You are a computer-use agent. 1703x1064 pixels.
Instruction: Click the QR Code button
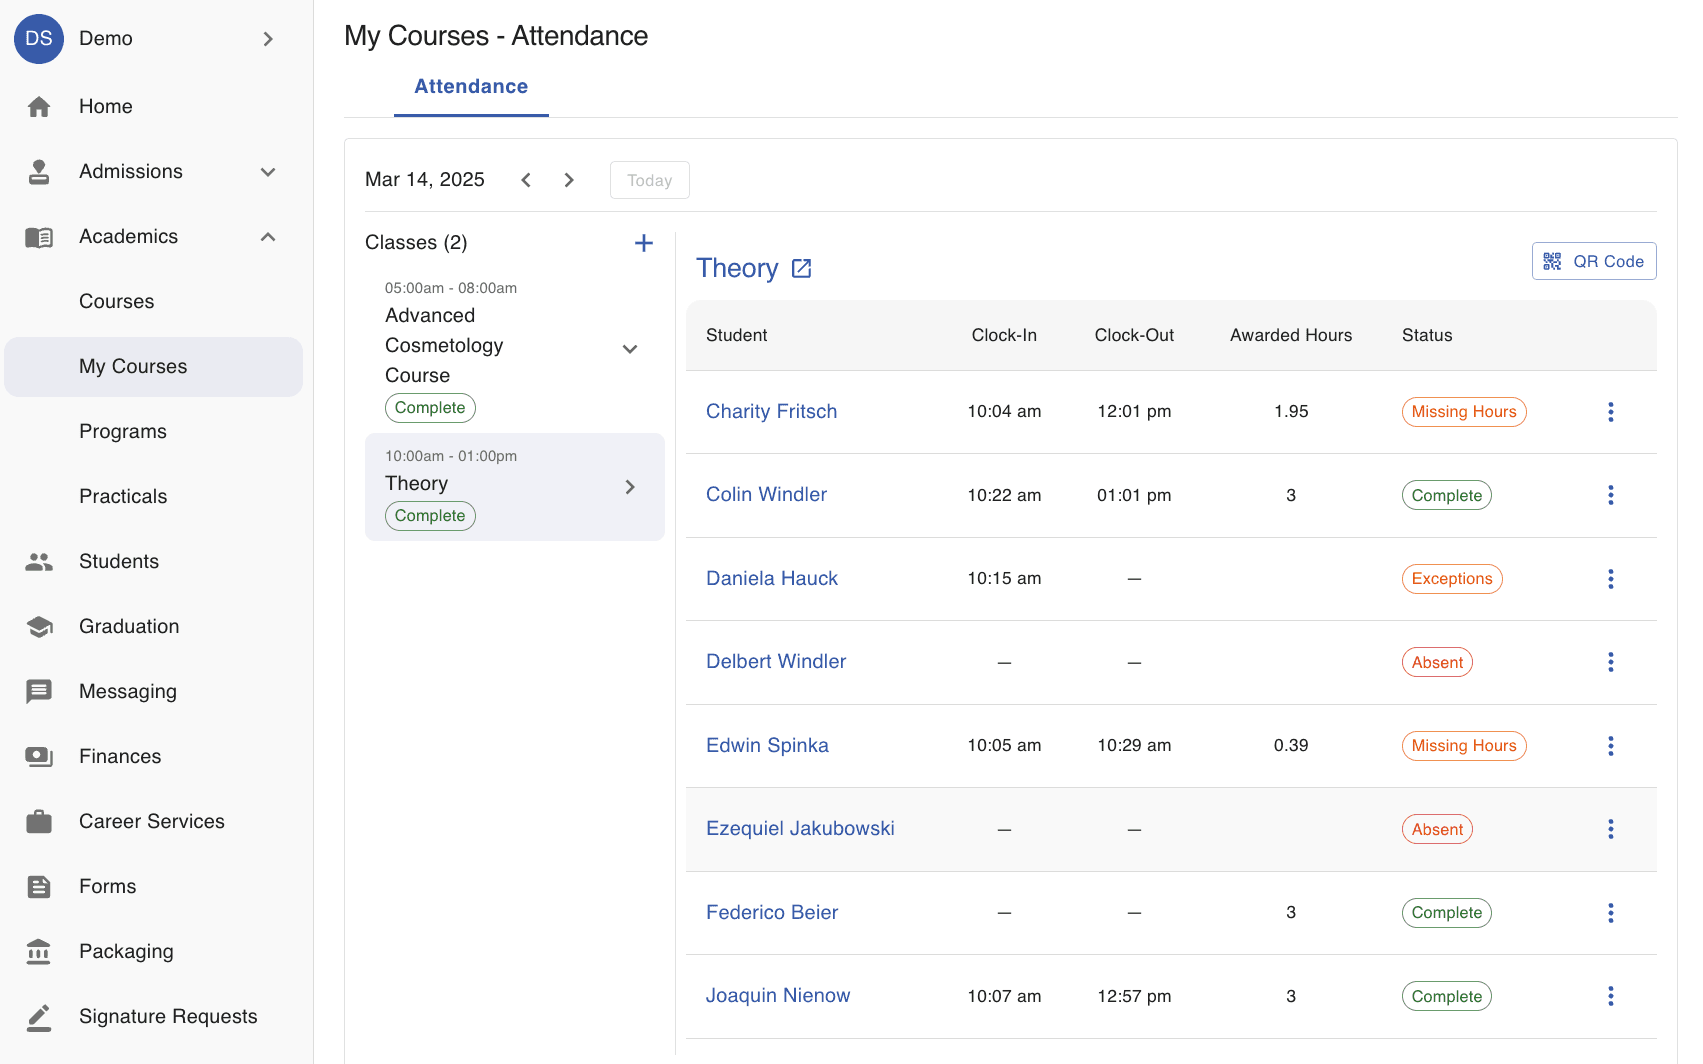(1593, 261)
